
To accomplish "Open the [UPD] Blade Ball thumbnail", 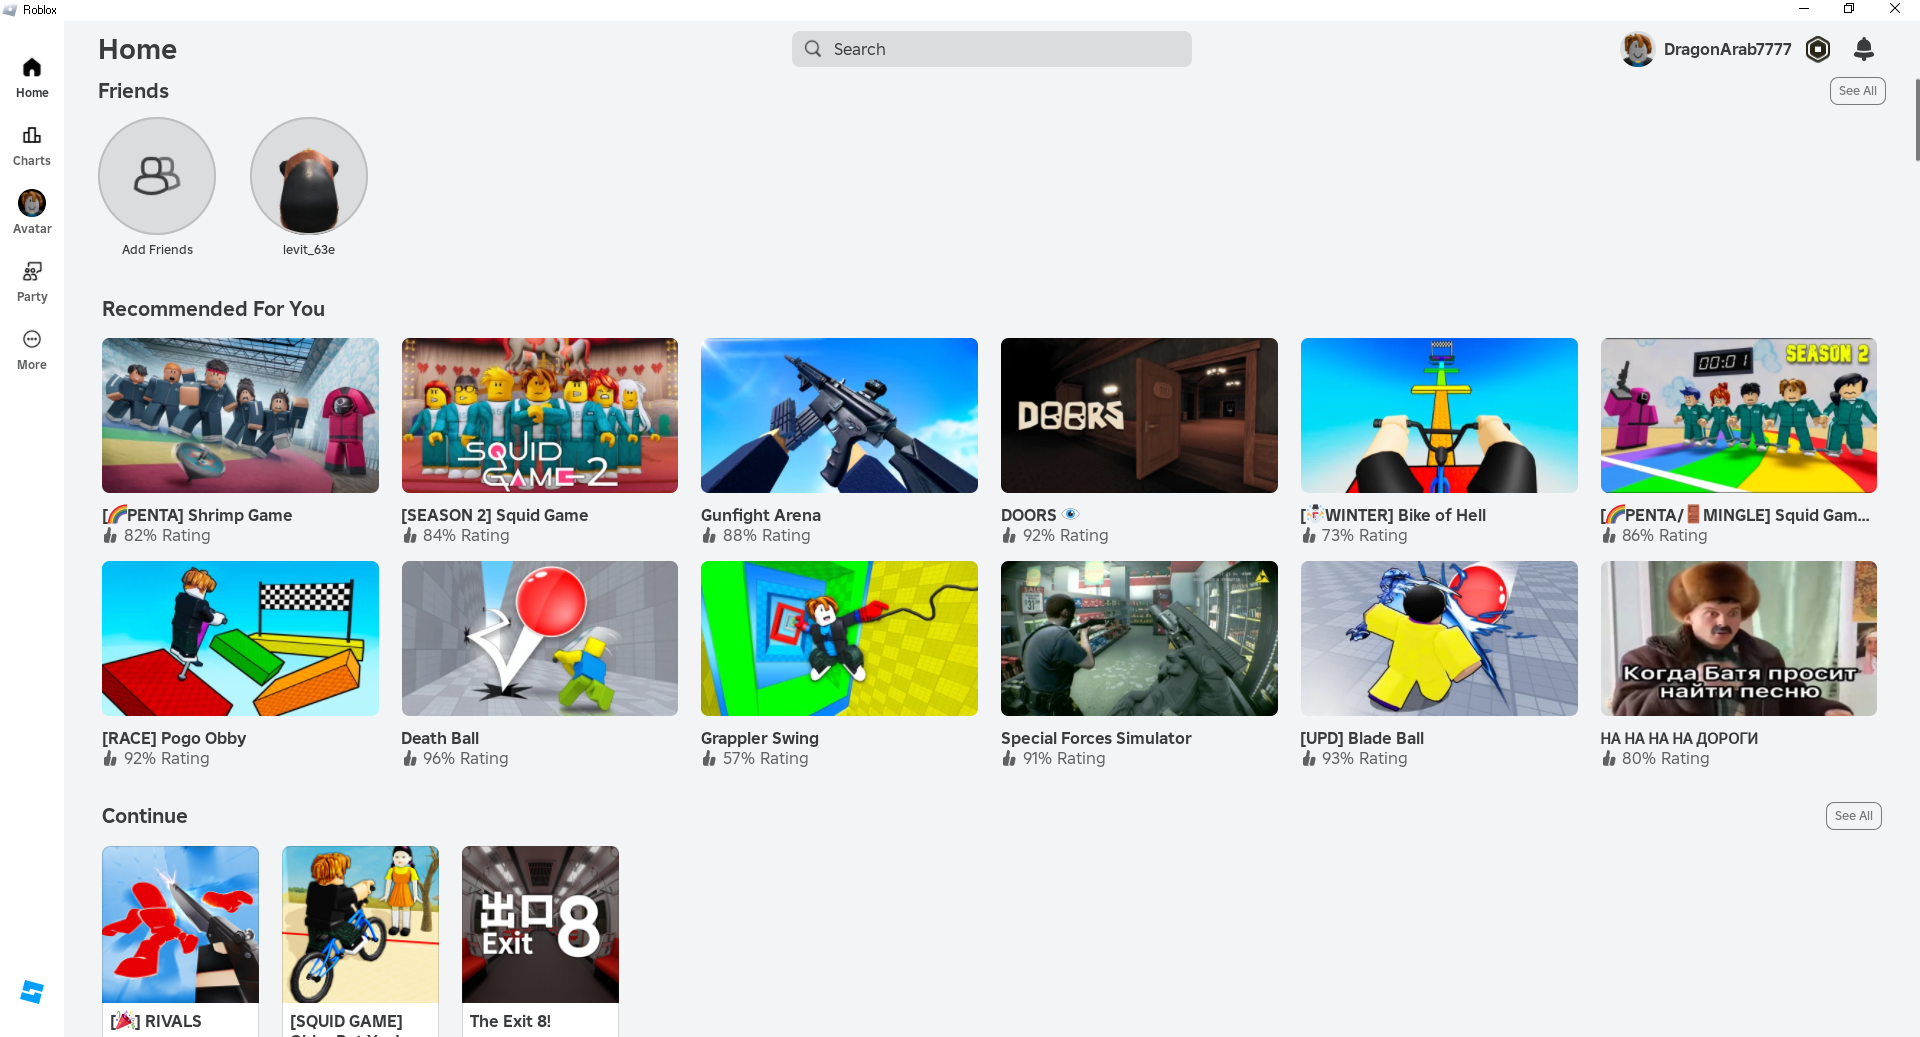I will pos(1439,638).
